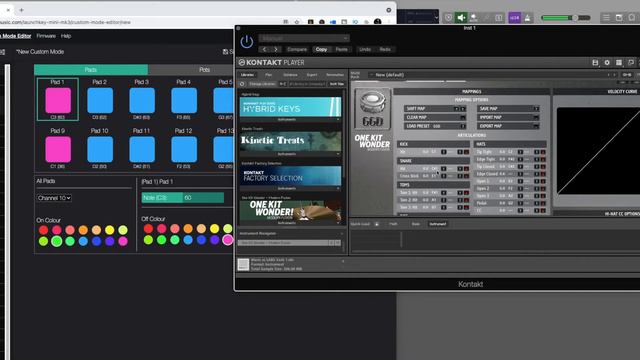Click the Quick-Load toggle icon
Screen dimensions: 640x360
[x=376, y=224]
